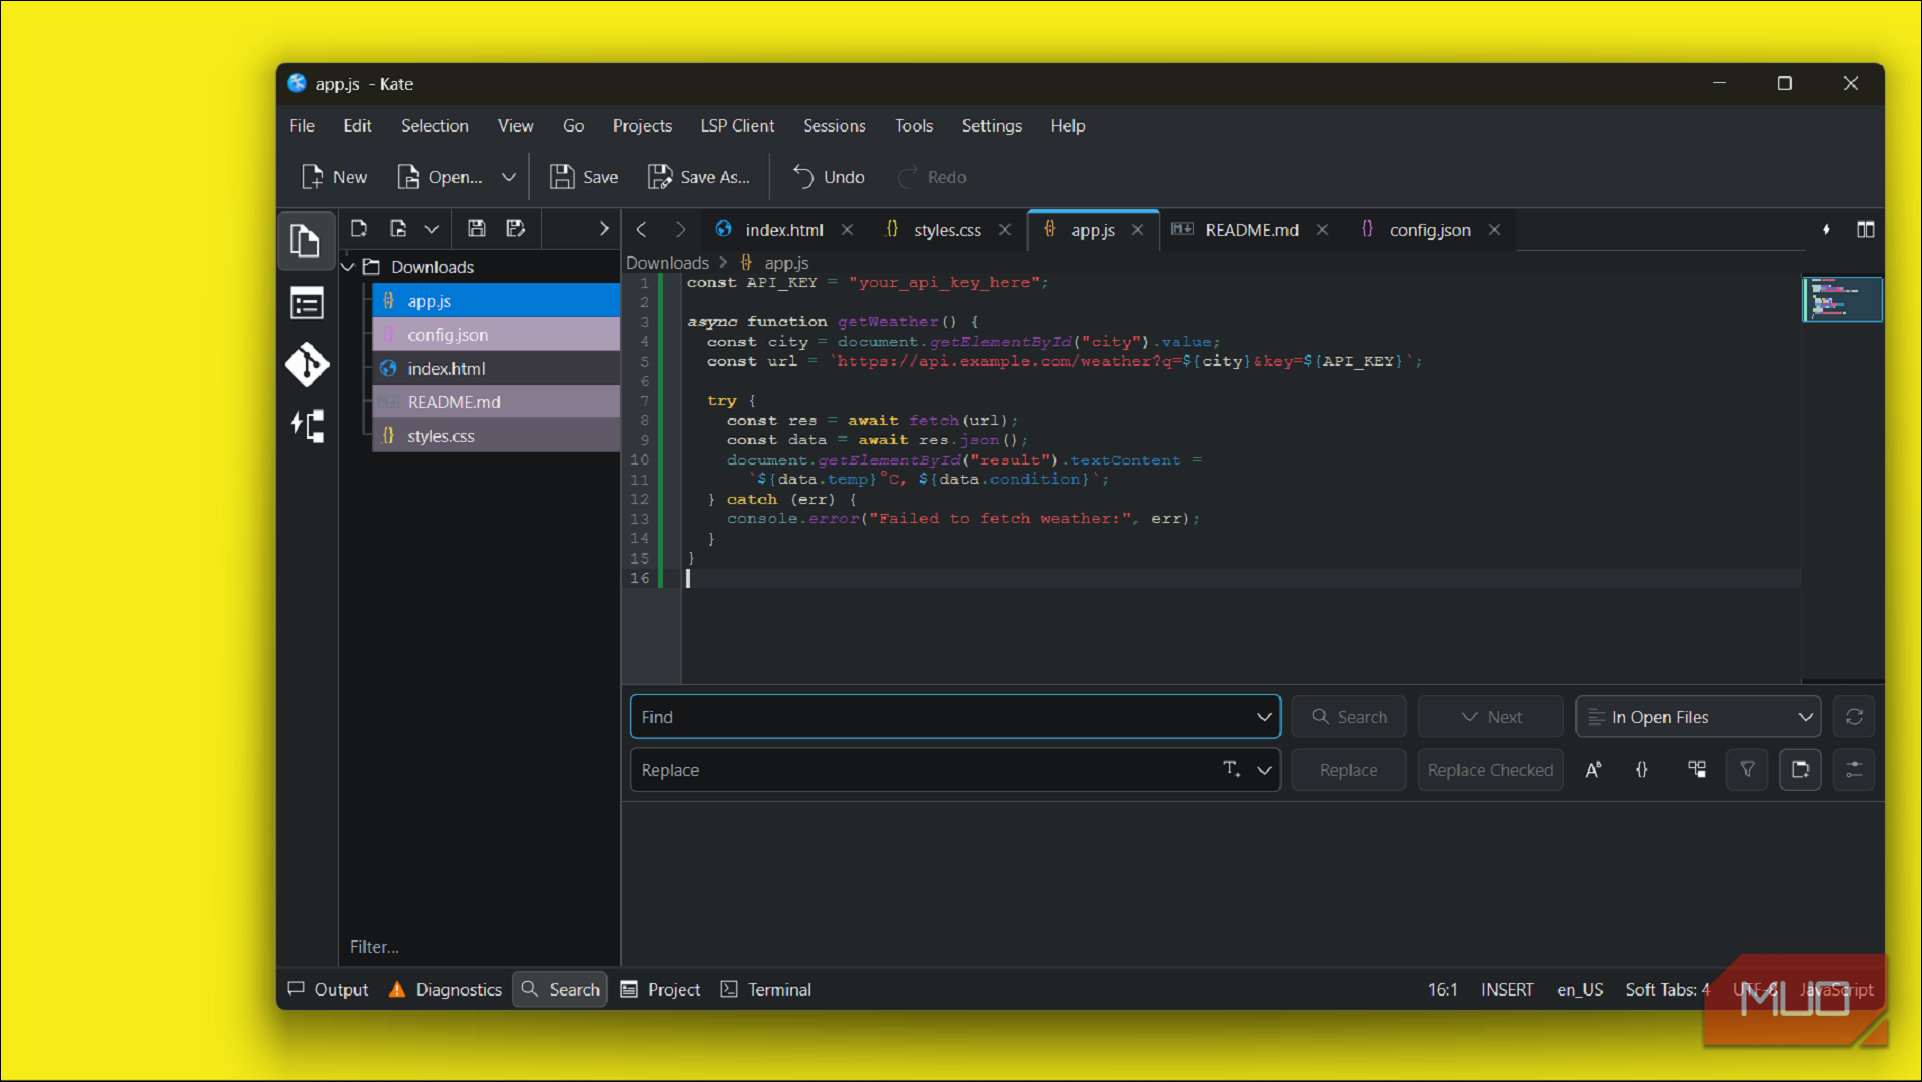
Task: Click the Save As... toolbar button
Action: point(699,177)
